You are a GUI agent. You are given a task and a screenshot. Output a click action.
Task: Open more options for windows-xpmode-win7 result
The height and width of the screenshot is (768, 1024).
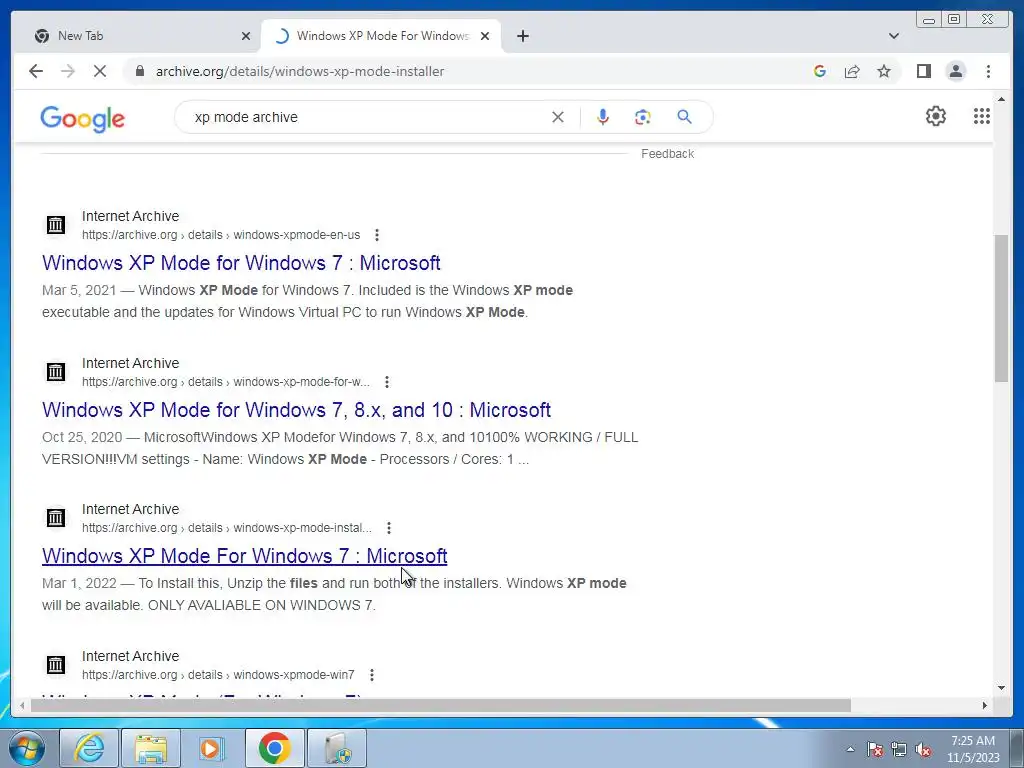pyautogui.click(x=371, y=675)
